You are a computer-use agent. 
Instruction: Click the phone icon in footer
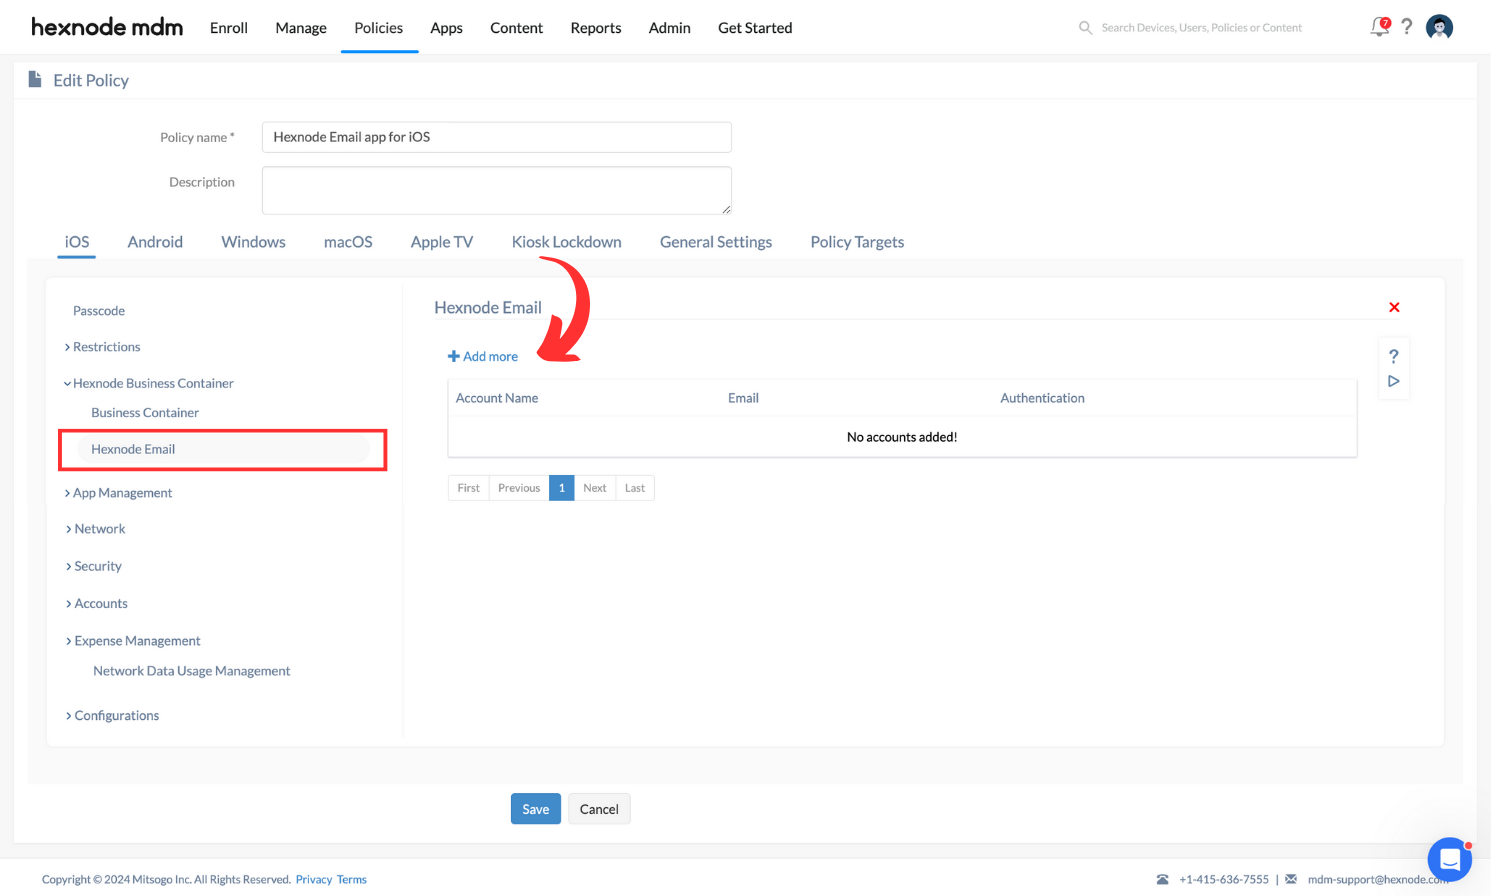[x=1162, y=879]
